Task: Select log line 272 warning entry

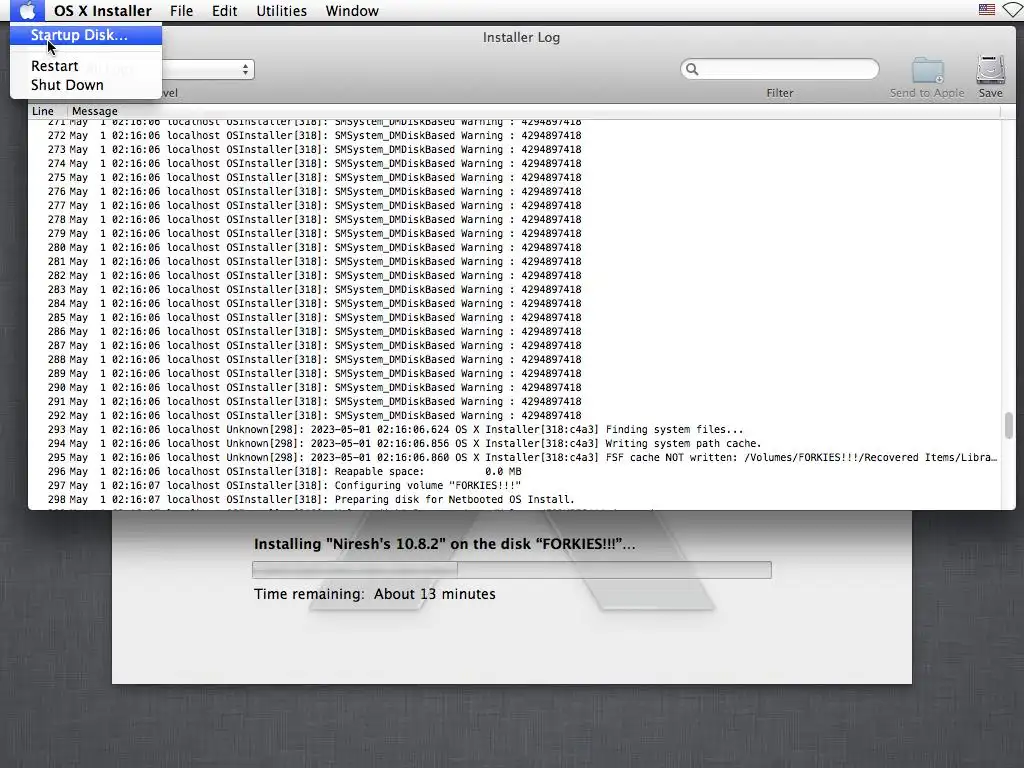Action: (x=515, y=136)
